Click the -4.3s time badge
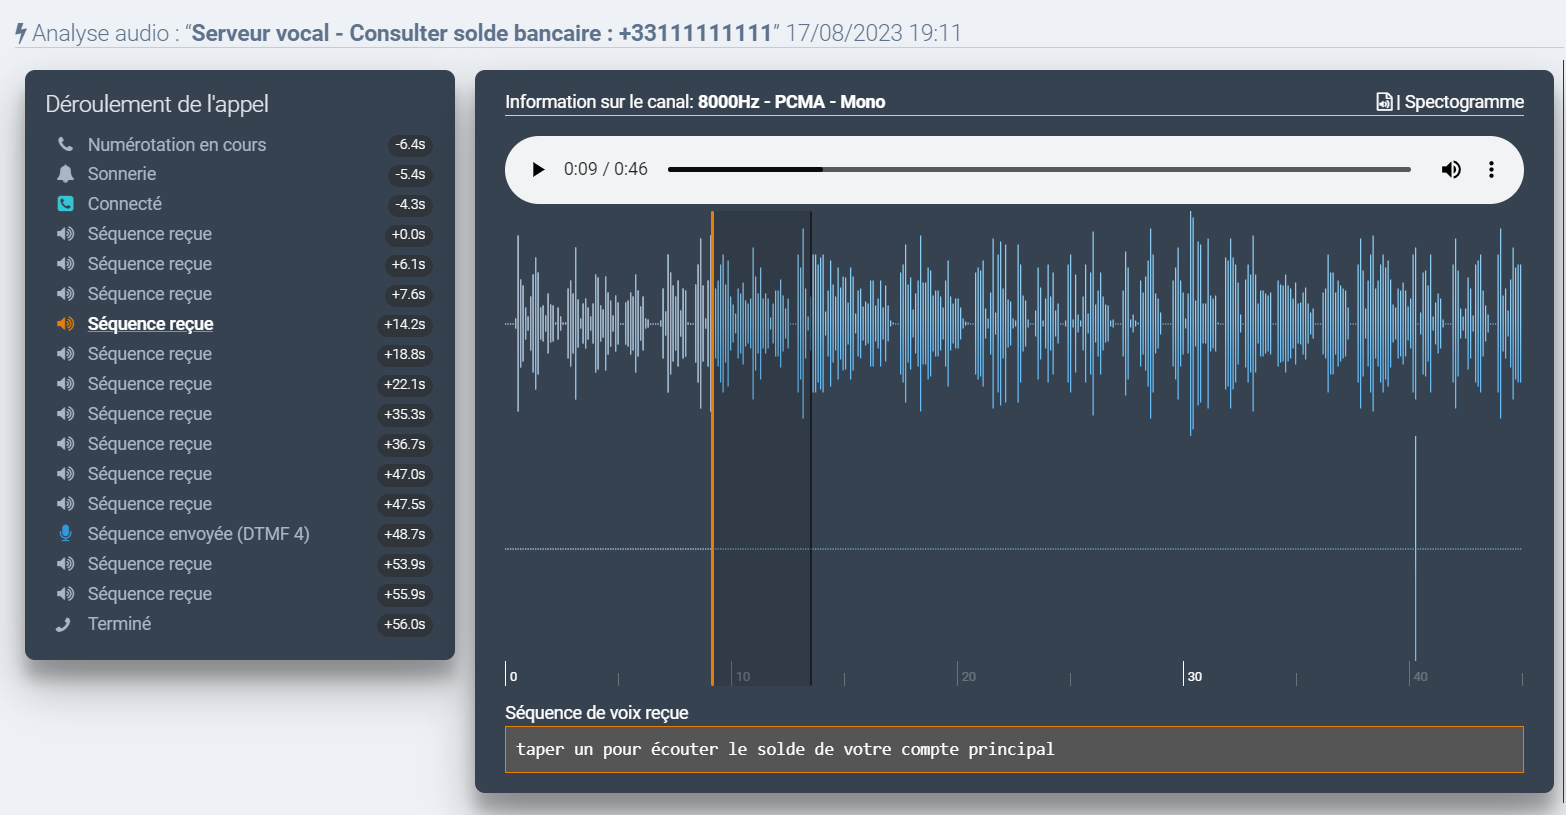Image resolution: width=1566 pixels, height=815 pixels. coord(410,204)
